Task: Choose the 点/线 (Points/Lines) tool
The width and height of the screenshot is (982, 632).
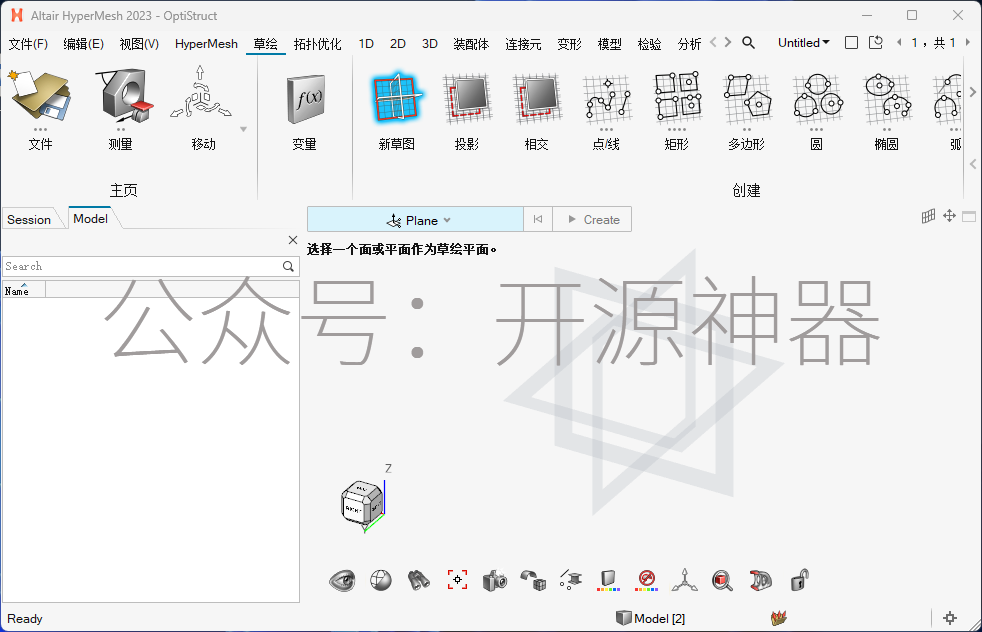Action: [606, 98]
